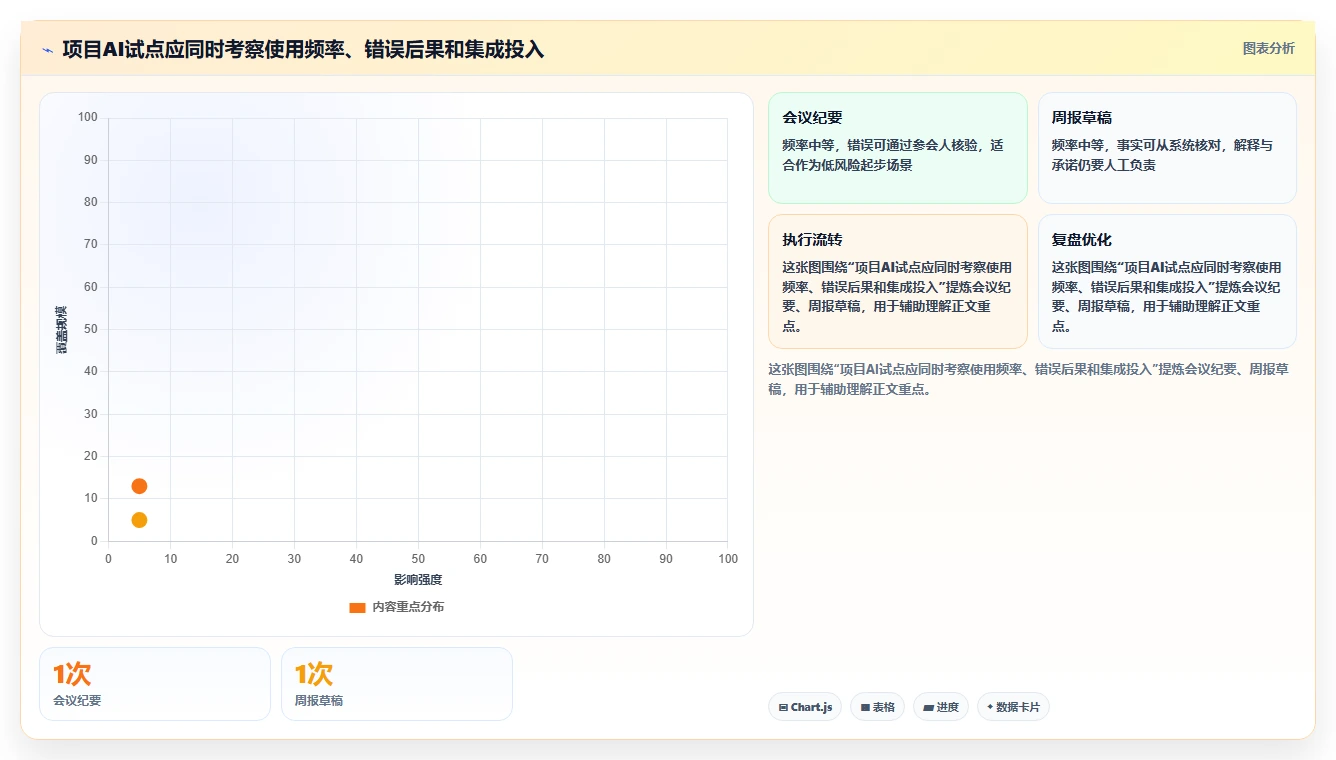Open the 周报草稿 description card
This screenshot has height=760, width=1336.
point(1167,148)
